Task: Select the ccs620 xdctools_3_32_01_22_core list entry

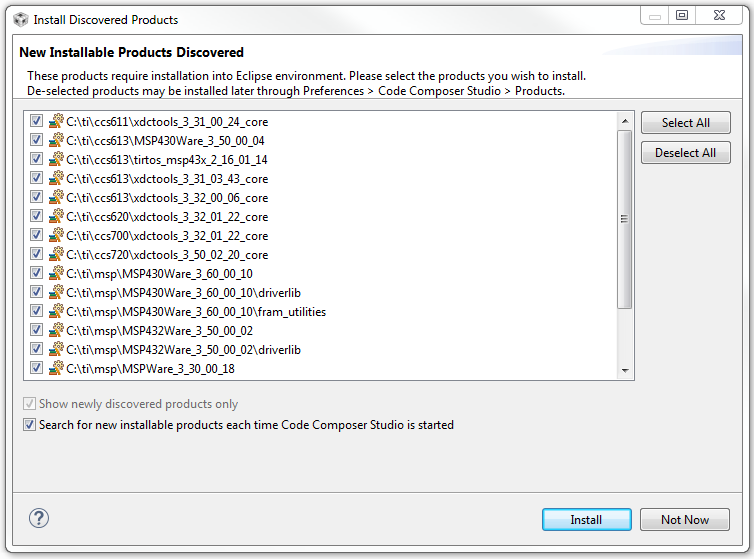Action: pos(167,216)
